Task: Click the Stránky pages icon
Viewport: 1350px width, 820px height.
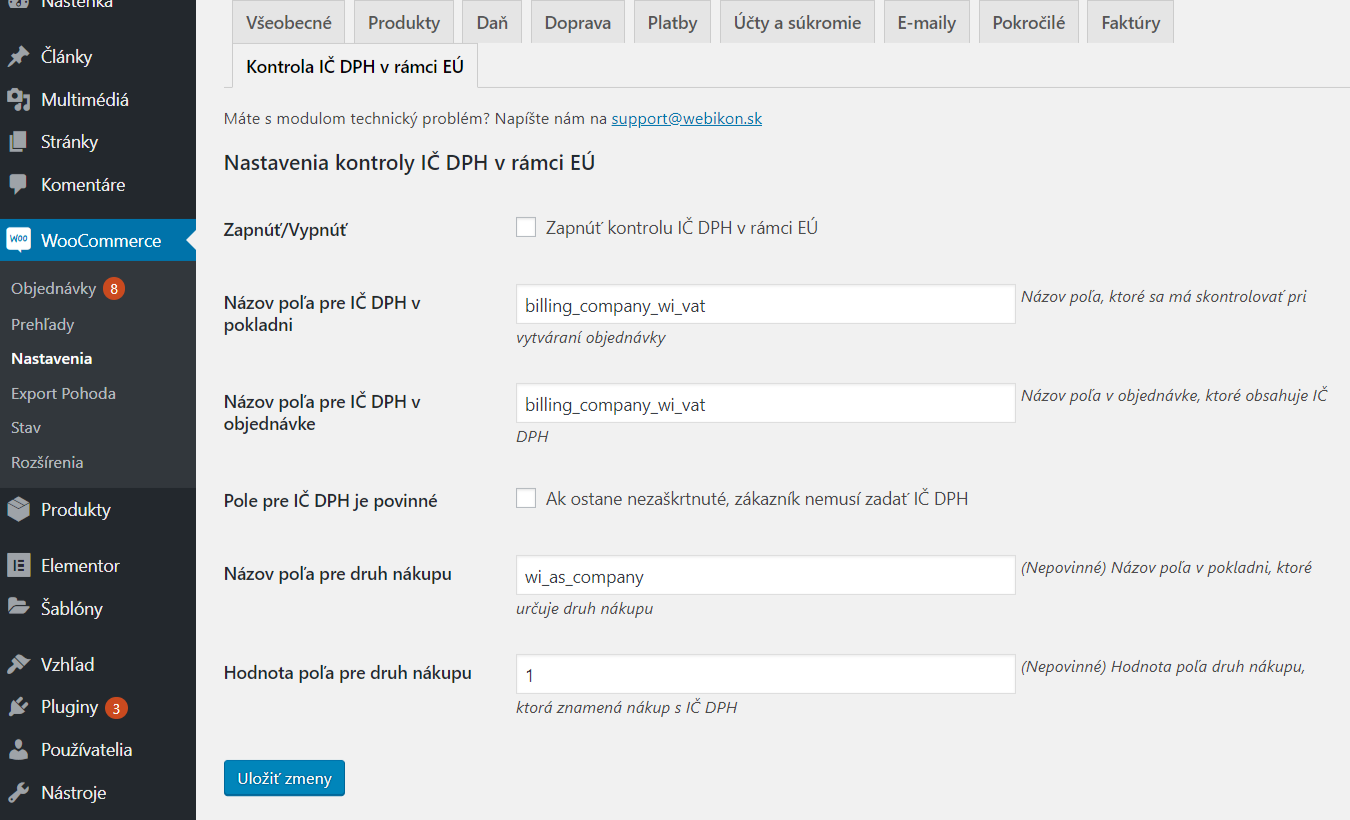Action: [x=18, y=142]
